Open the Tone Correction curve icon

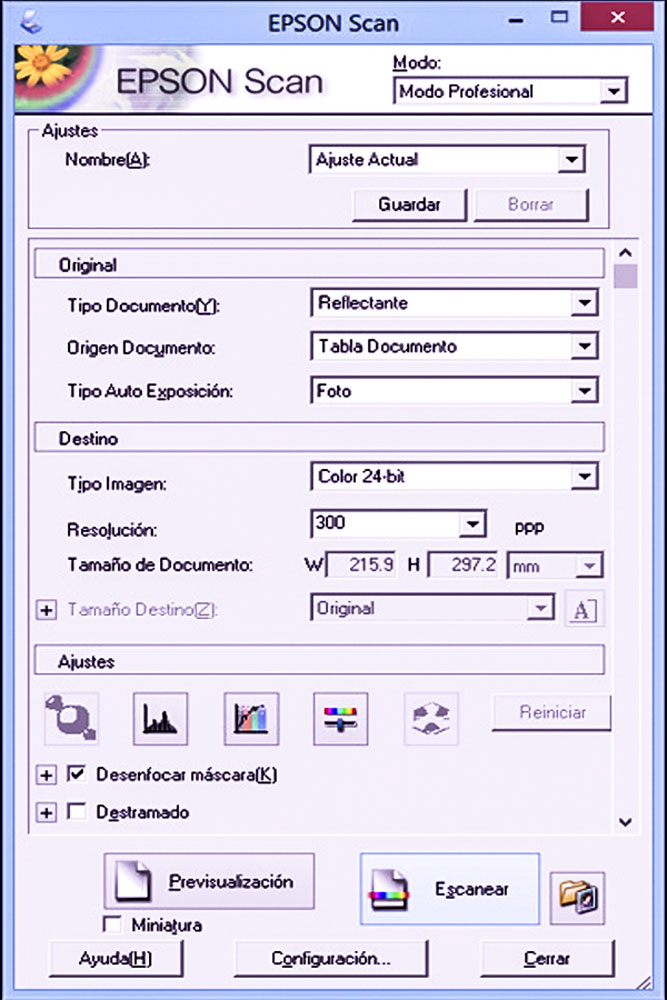[x=251, y=718]
